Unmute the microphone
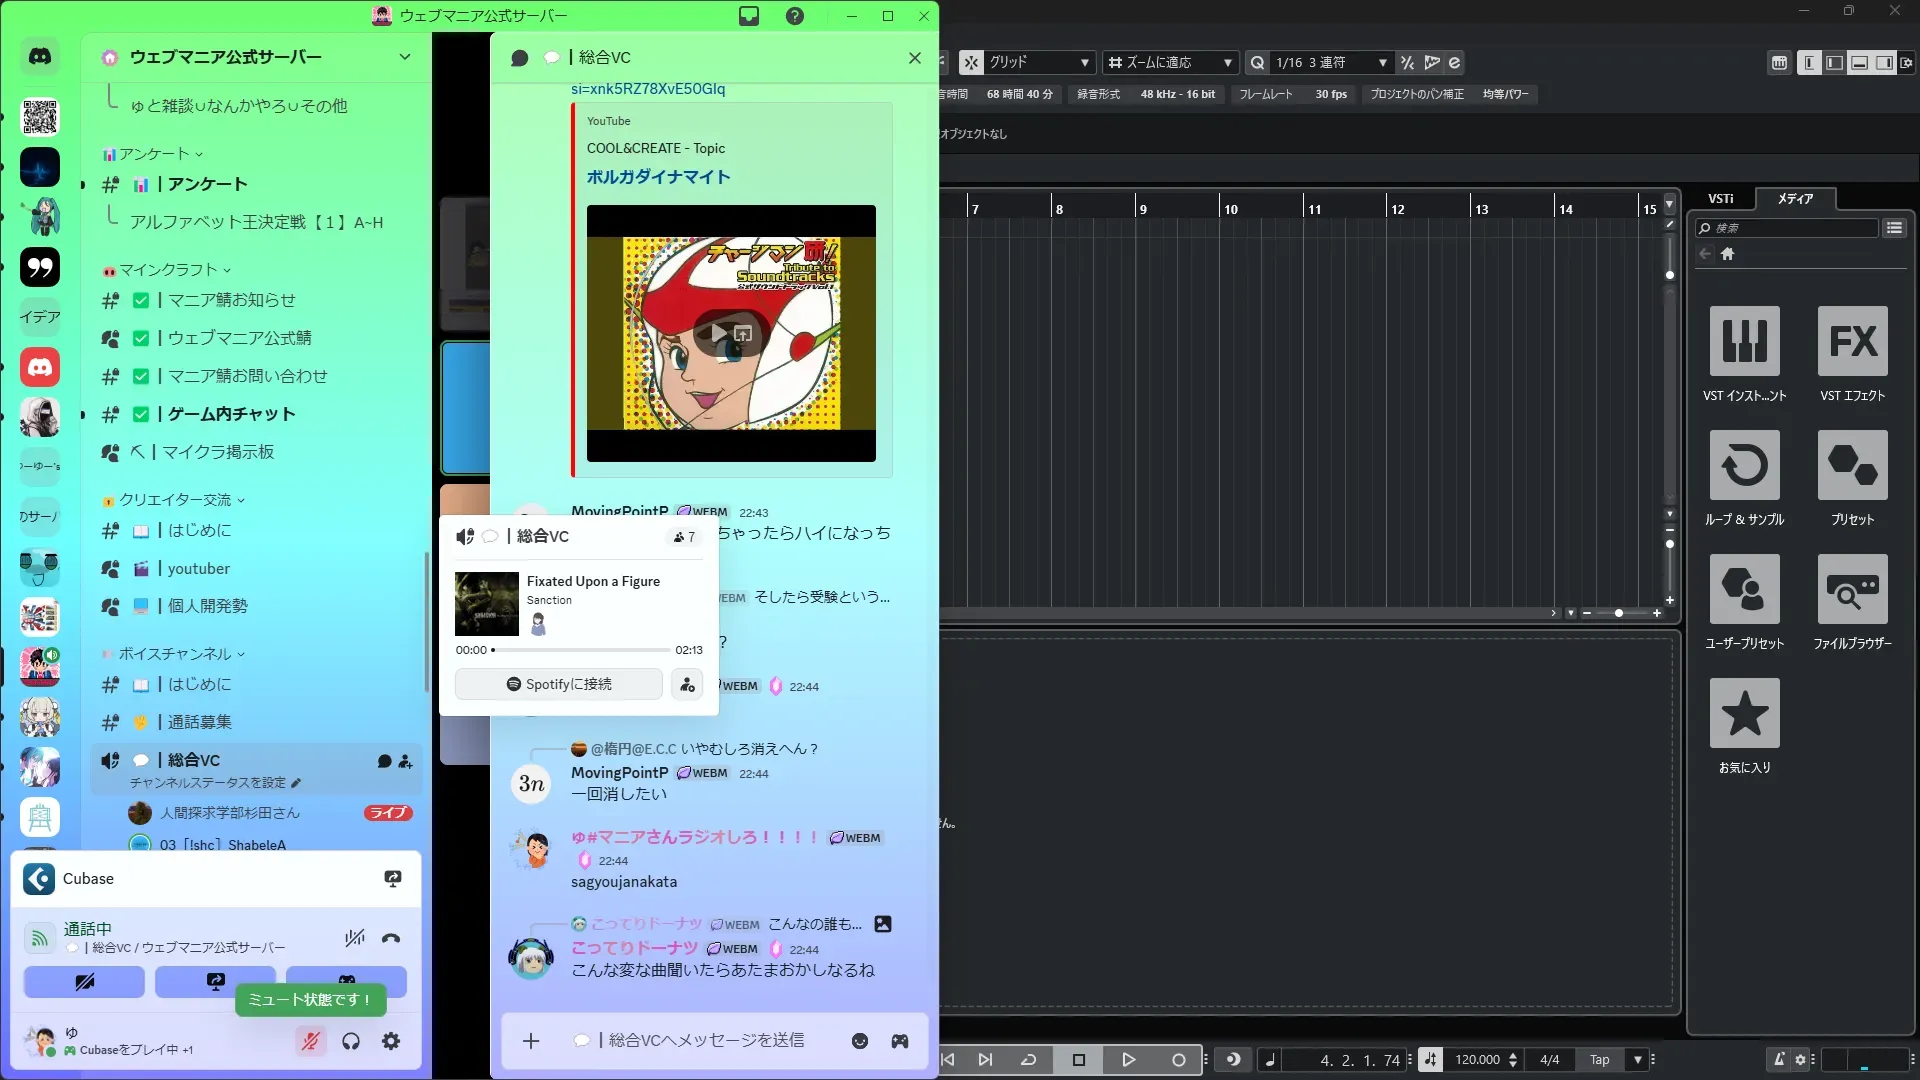 click(311, 1041)
